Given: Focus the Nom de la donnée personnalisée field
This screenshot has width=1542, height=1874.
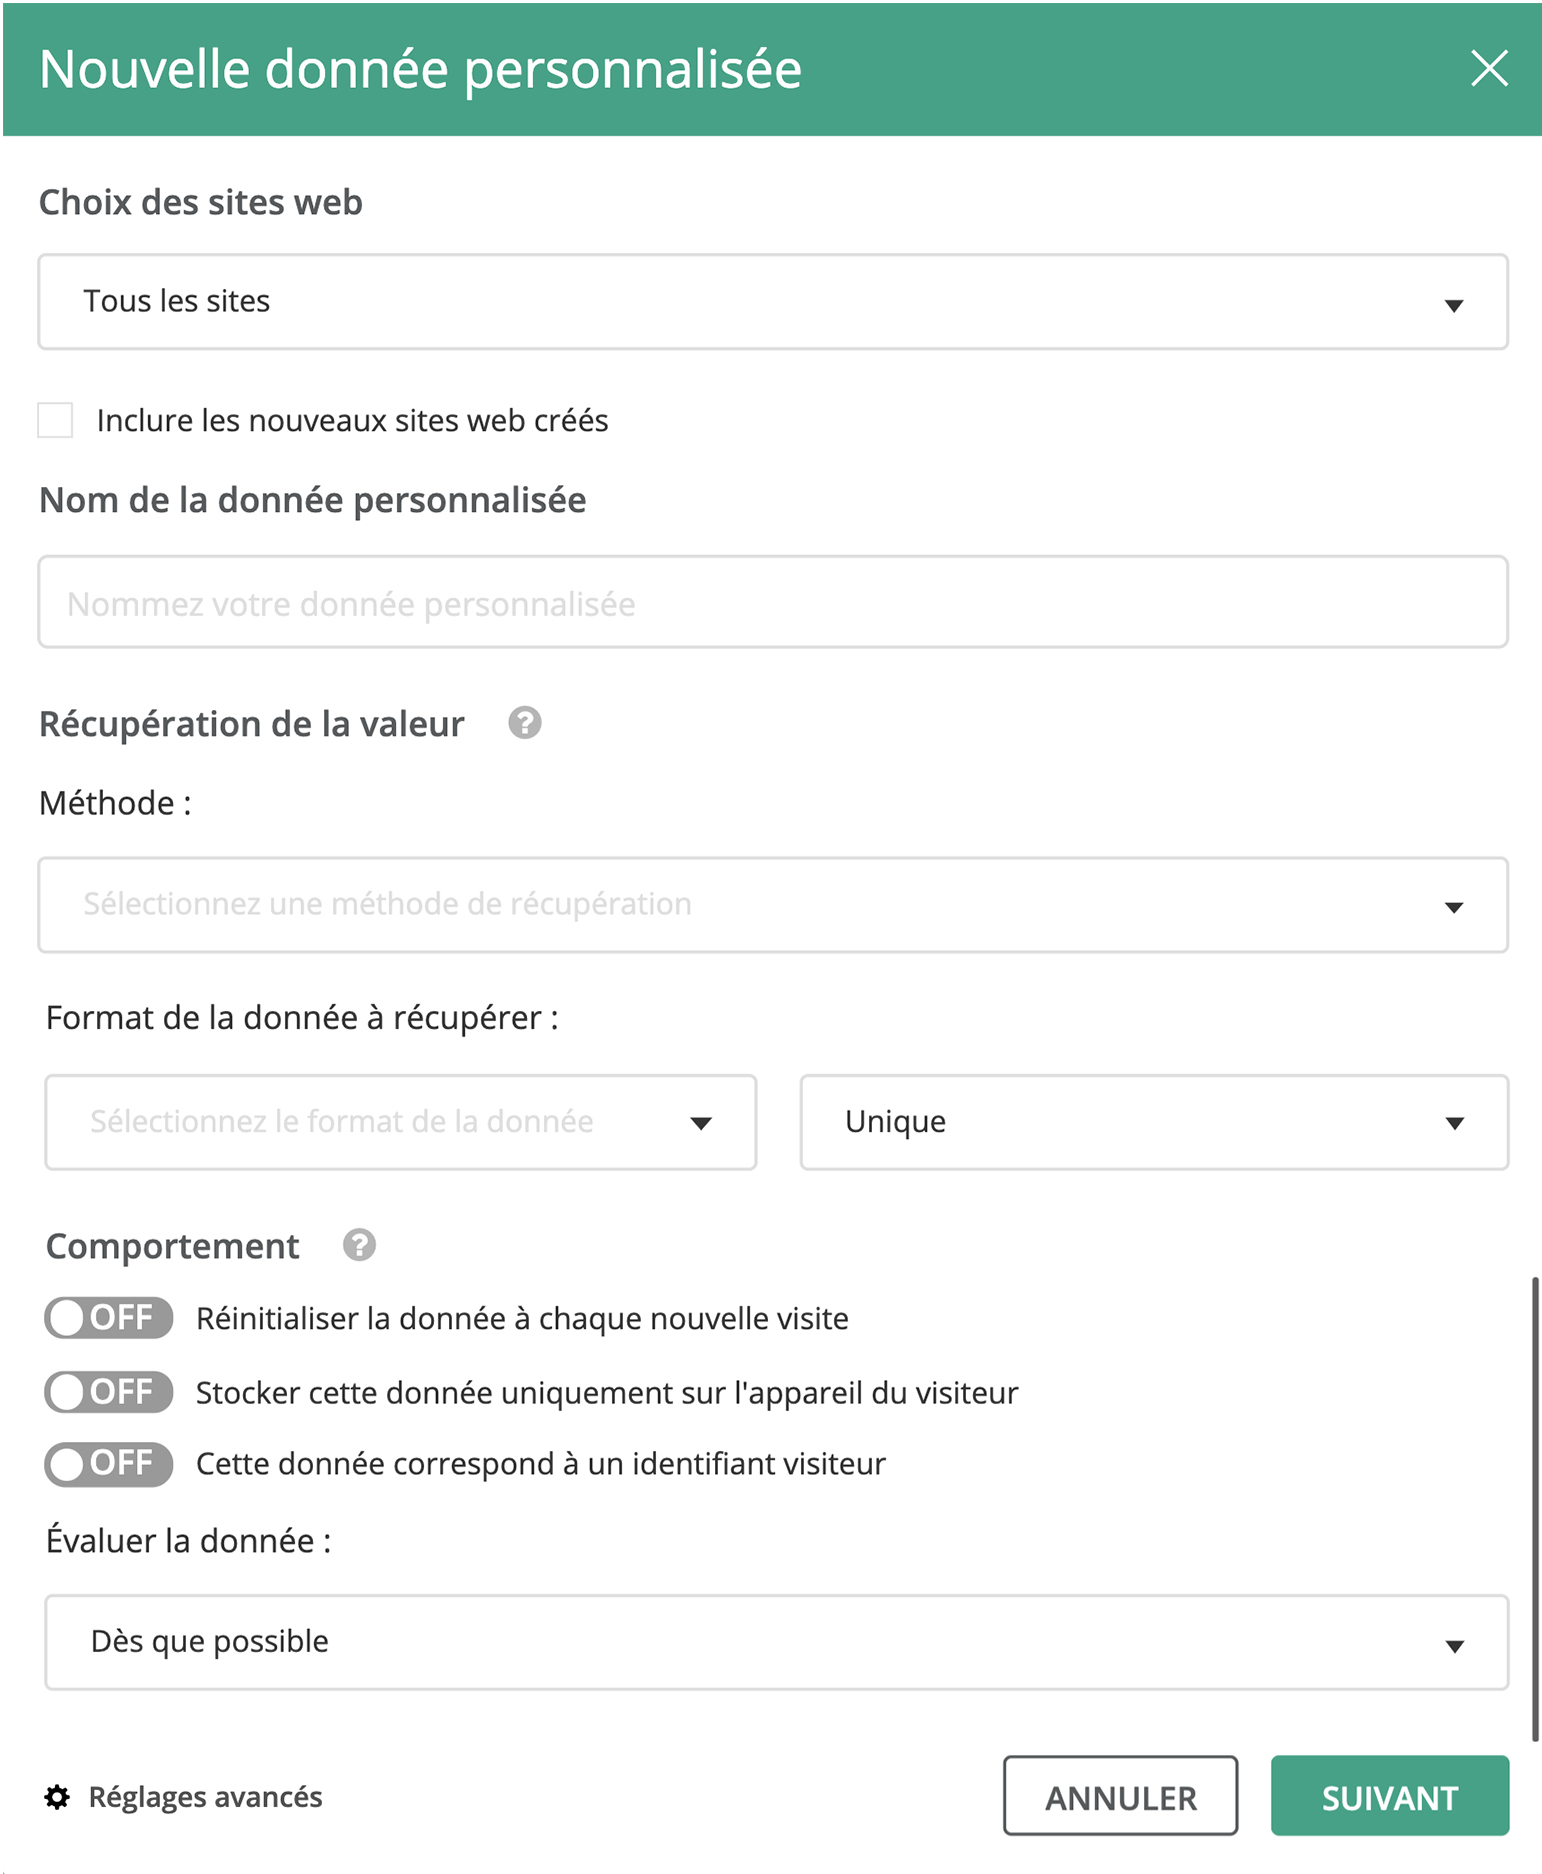Looking at the screenshot, I should (x=773, y=602).
